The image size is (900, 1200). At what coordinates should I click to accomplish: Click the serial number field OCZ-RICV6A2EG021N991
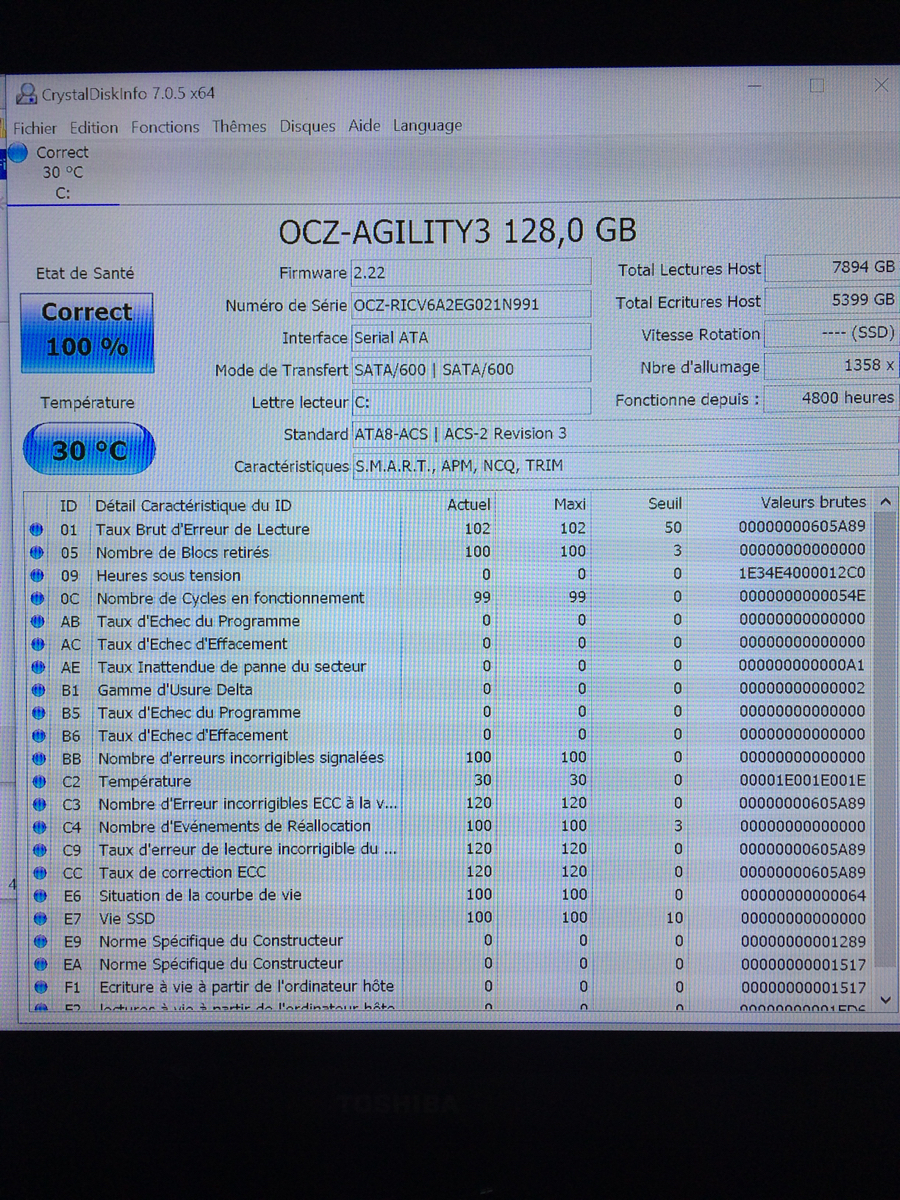(x=470, y=305)
